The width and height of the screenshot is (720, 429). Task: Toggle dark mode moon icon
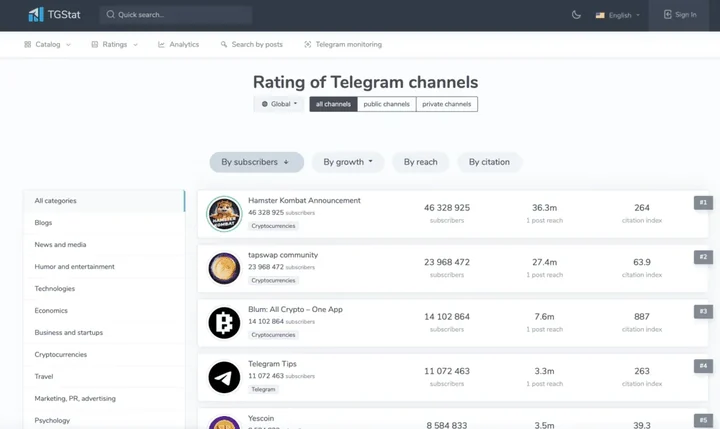pyautogui.click(x=576, y=15)
